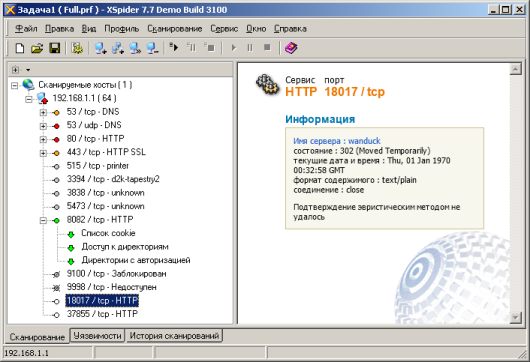Select the highlighted 18017 / tcp - HTTP row
This screenshot has height=362, width=530.
[102, 300]
